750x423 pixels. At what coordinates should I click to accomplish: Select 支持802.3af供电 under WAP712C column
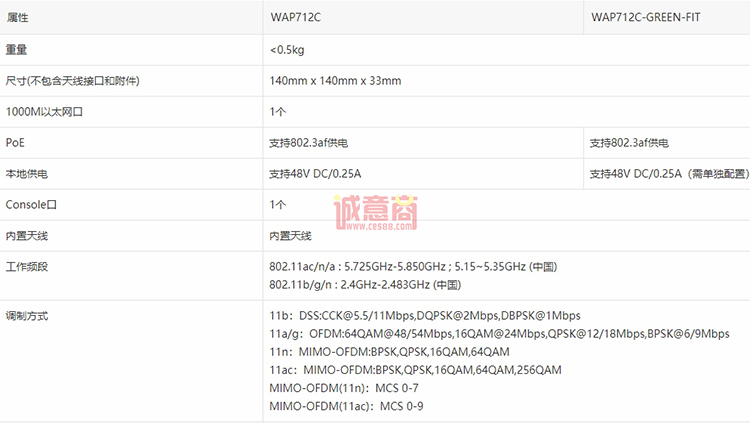(x=309, y=143)
